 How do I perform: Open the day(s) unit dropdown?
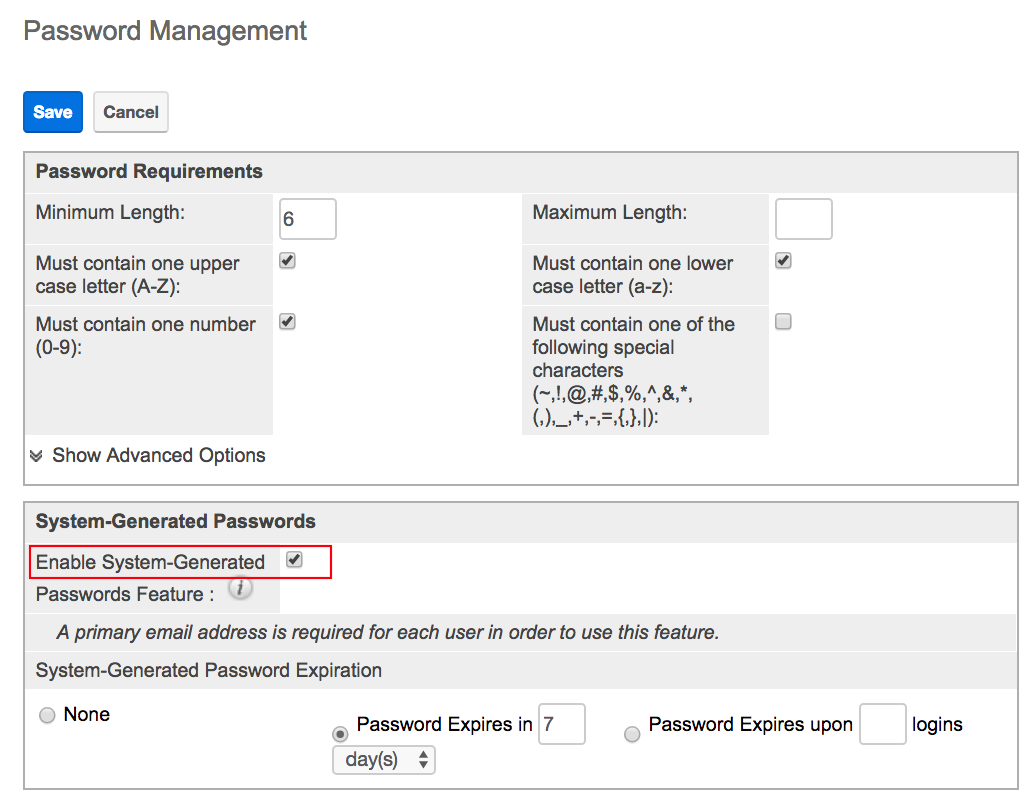pyautogui.click(x=384, y=760)
